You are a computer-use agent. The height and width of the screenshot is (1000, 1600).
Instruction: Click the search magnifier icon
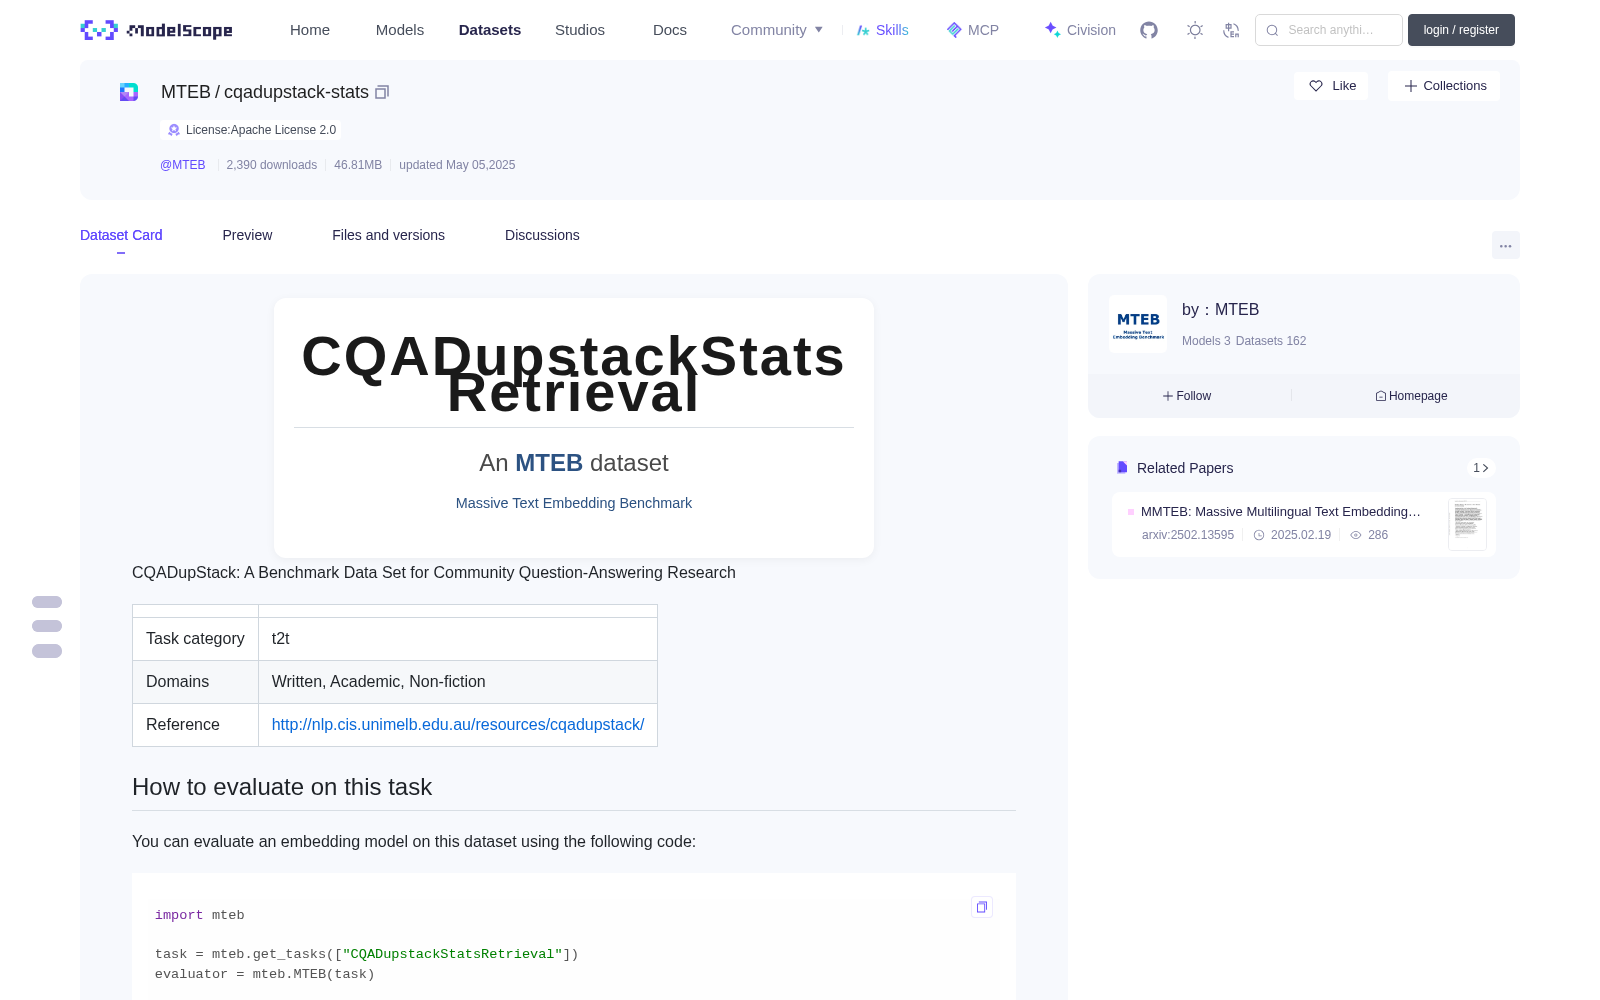(x=1273, y=30)
